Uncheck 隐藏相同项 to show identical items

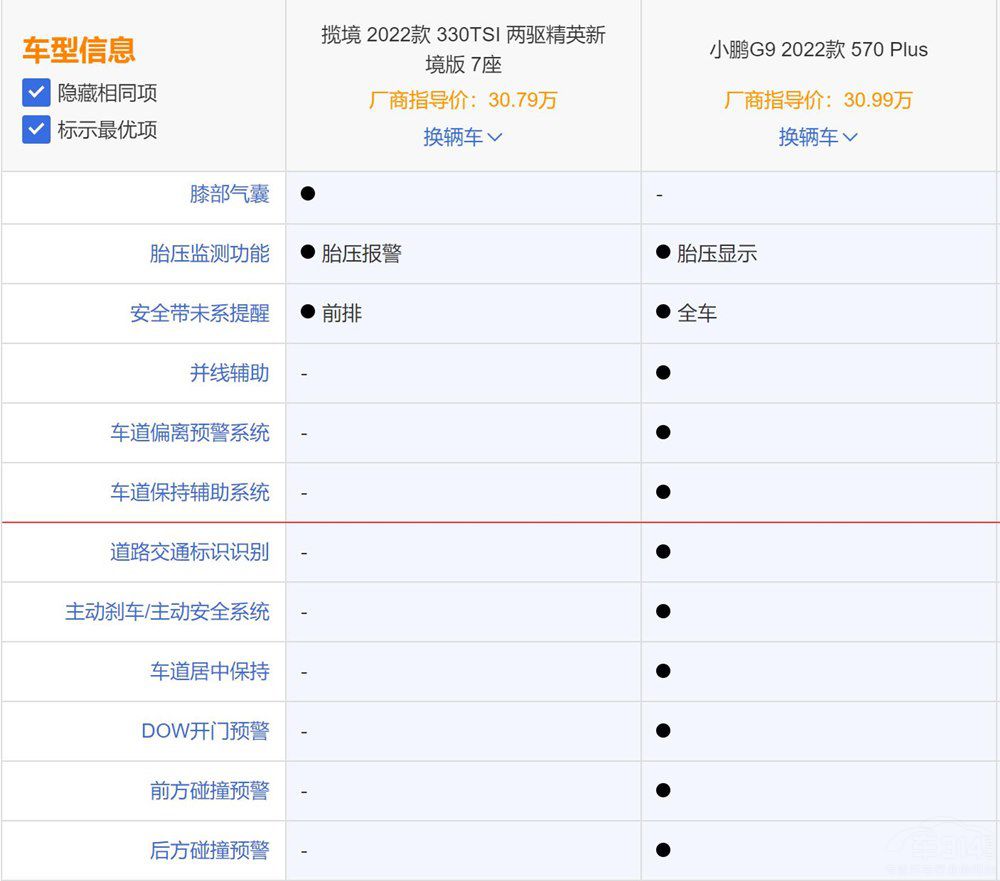(x=36, y=93)
